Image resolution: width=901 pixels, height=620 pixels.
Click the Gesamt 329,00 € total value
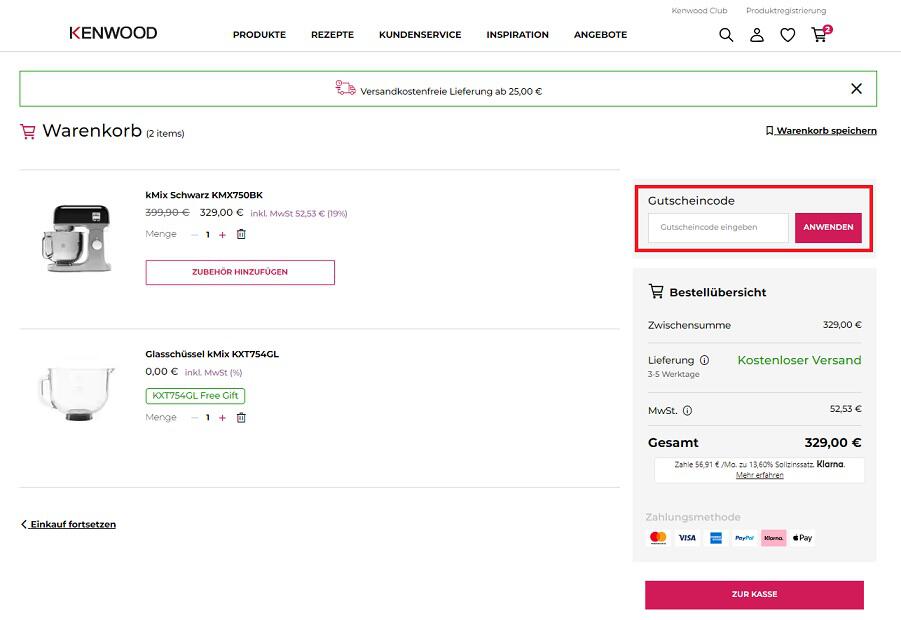833,442
